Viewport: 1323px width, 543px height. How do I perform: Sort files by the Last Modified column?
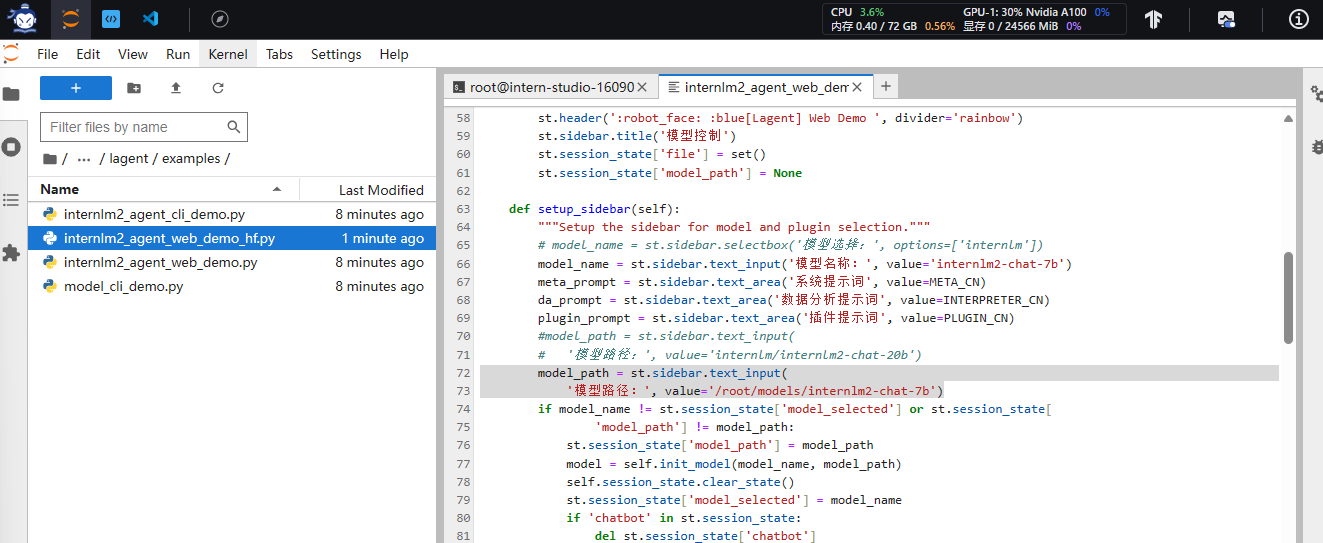point(368,189)
